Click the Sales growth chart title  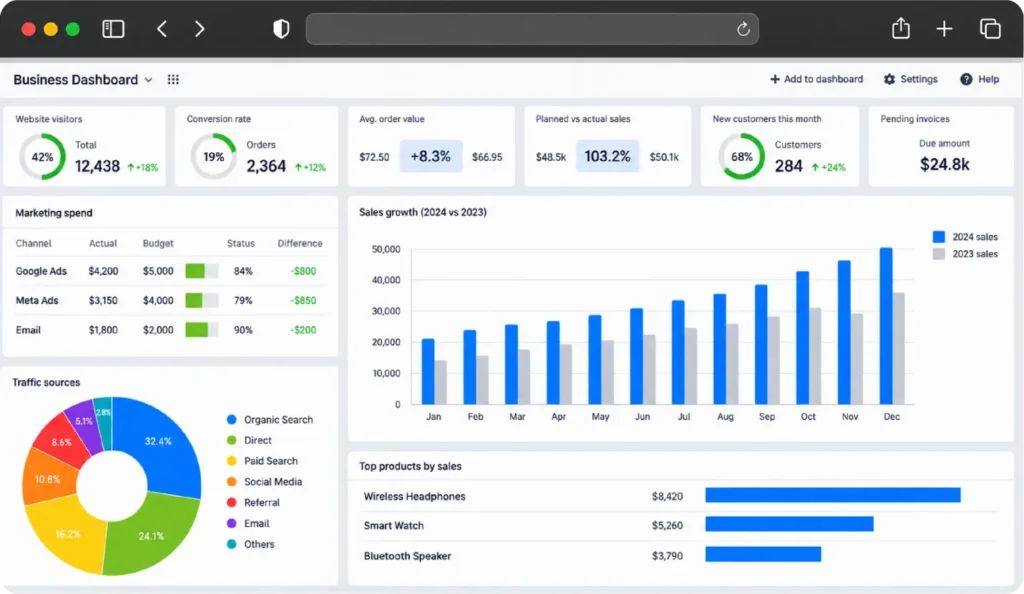(423, 212)
